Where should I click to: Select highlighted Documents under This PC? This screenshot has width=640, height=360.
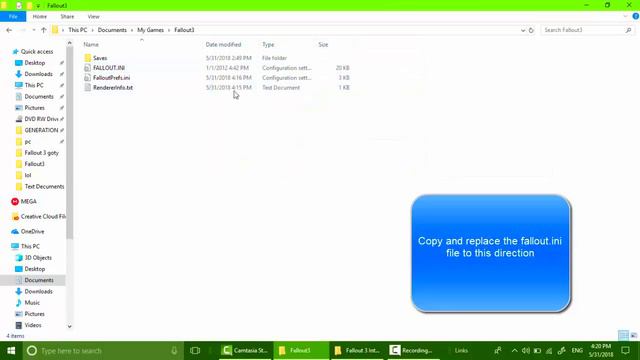click(39, 280)
